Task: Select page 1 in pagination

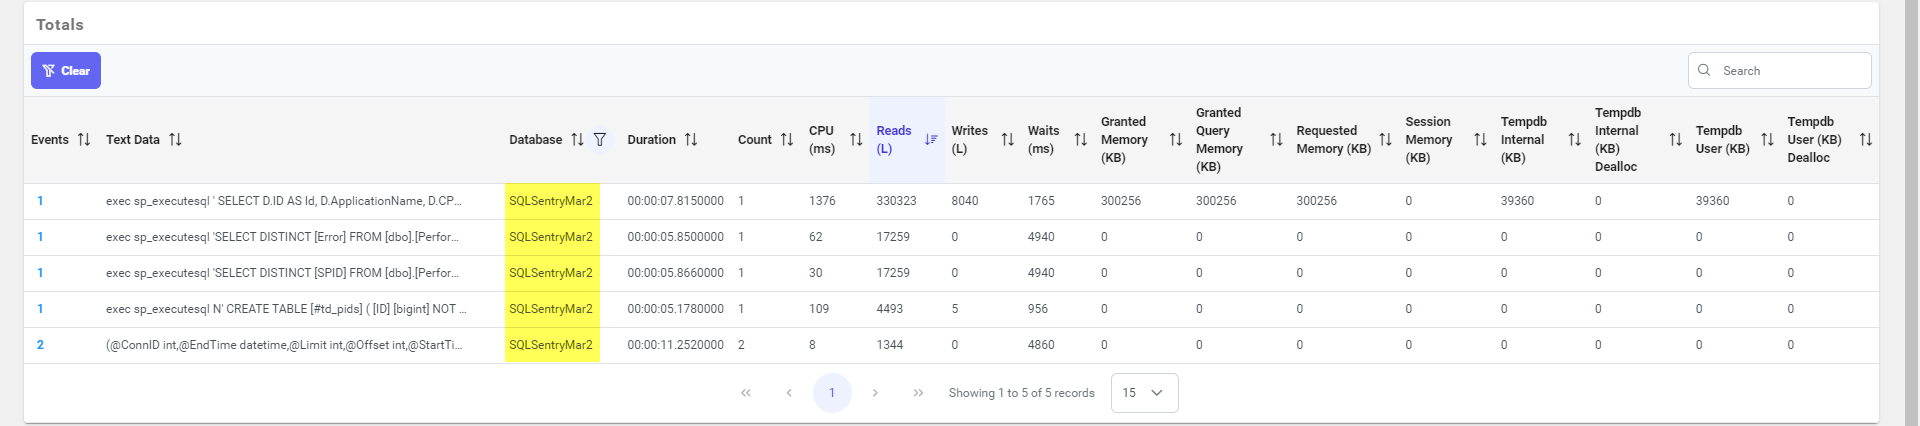Action: (x=832, y=393)
